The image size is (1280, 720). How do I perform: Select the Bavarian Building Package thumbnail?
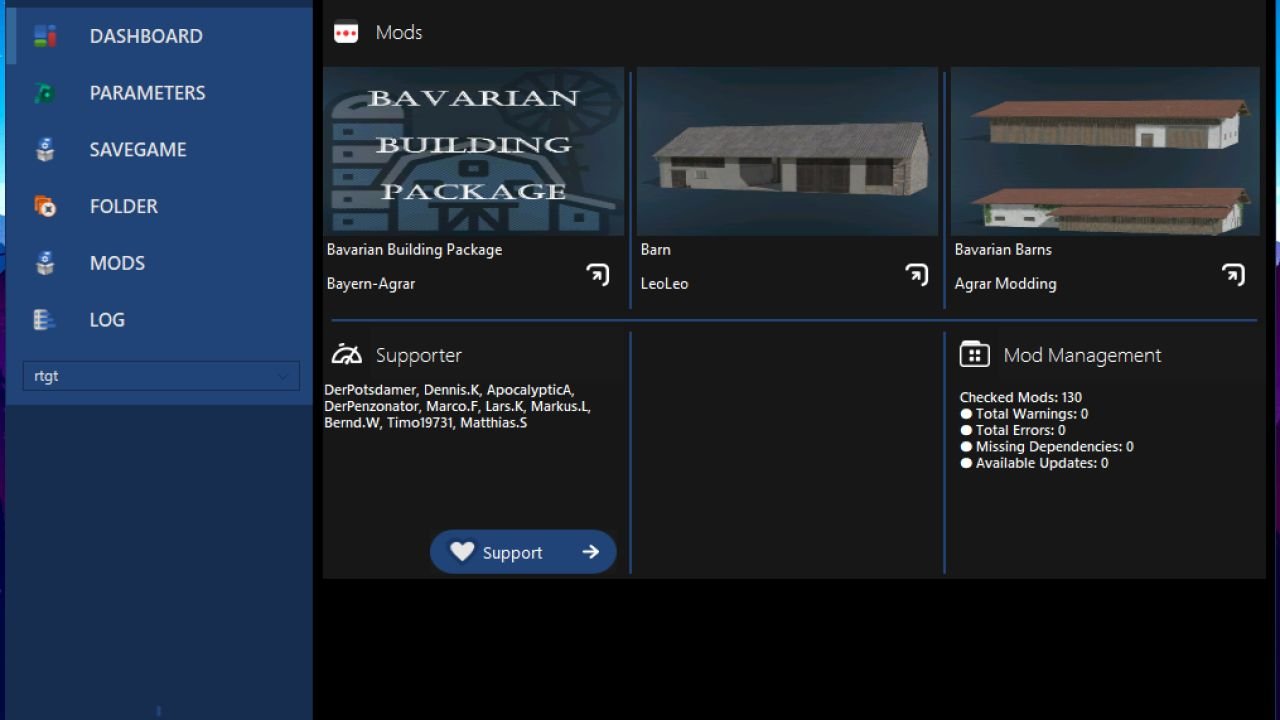click(474, 152)
